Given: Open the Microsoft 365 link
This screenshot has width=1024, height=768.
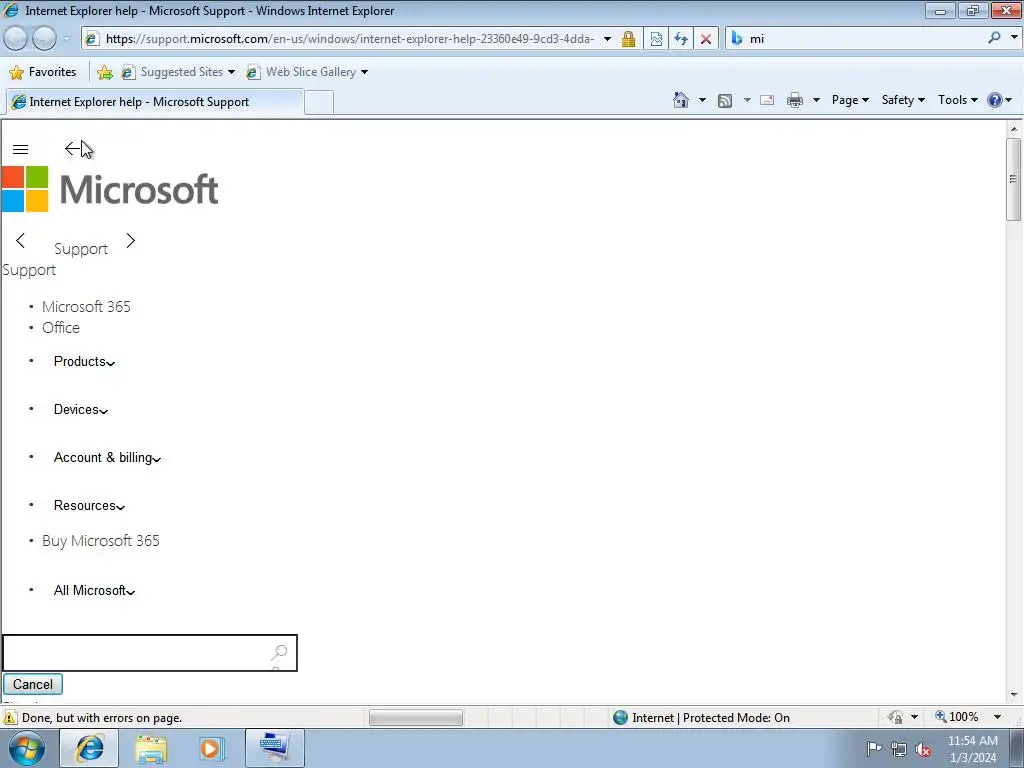Looking at the screenshot, I should pos(86,306).
